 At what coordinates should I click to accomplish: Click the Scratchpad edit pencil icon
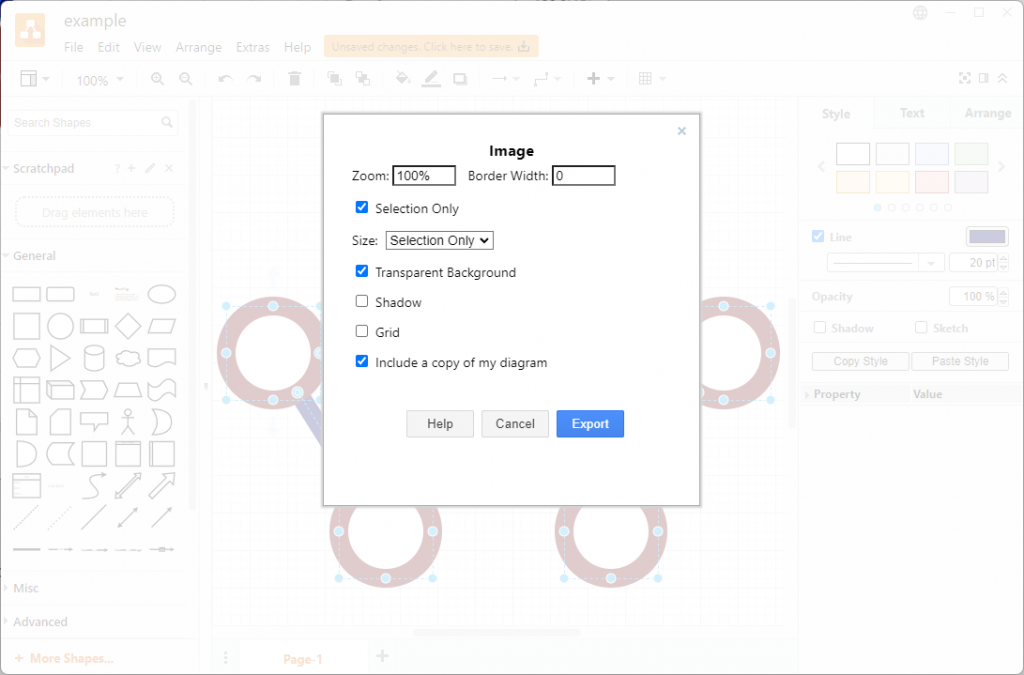[x=150, y=168]
